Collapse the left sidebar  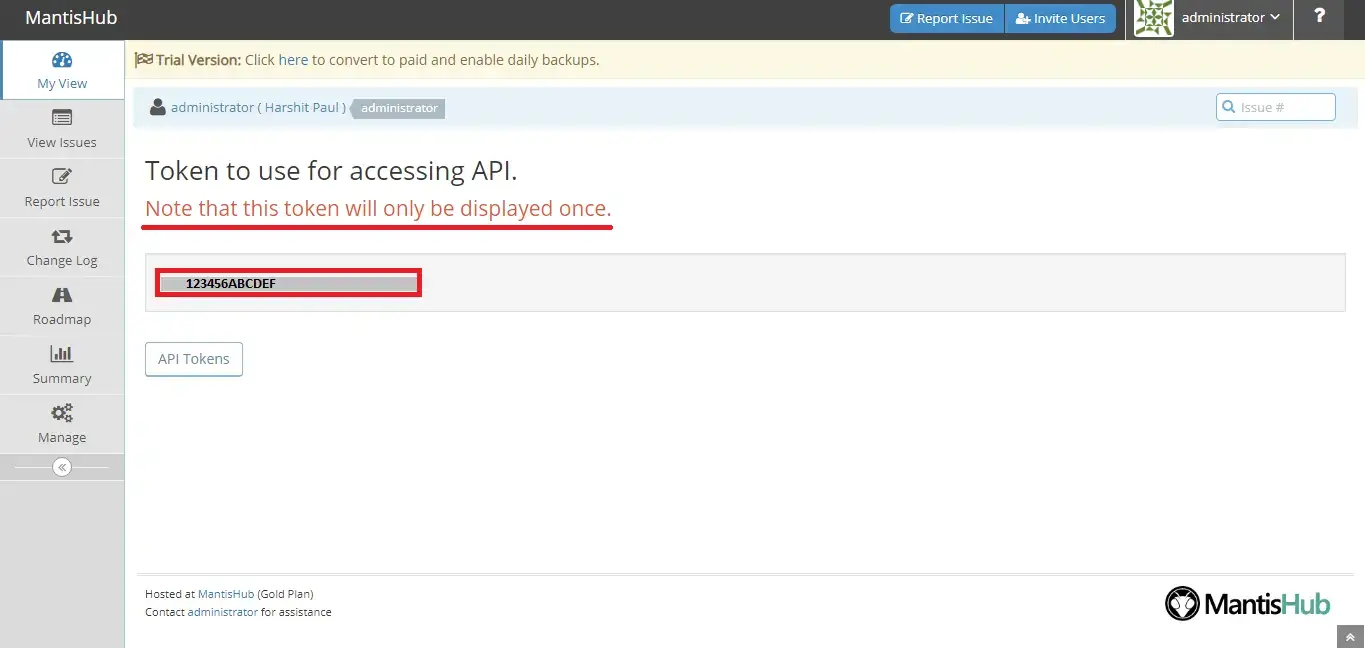(62, 467)
